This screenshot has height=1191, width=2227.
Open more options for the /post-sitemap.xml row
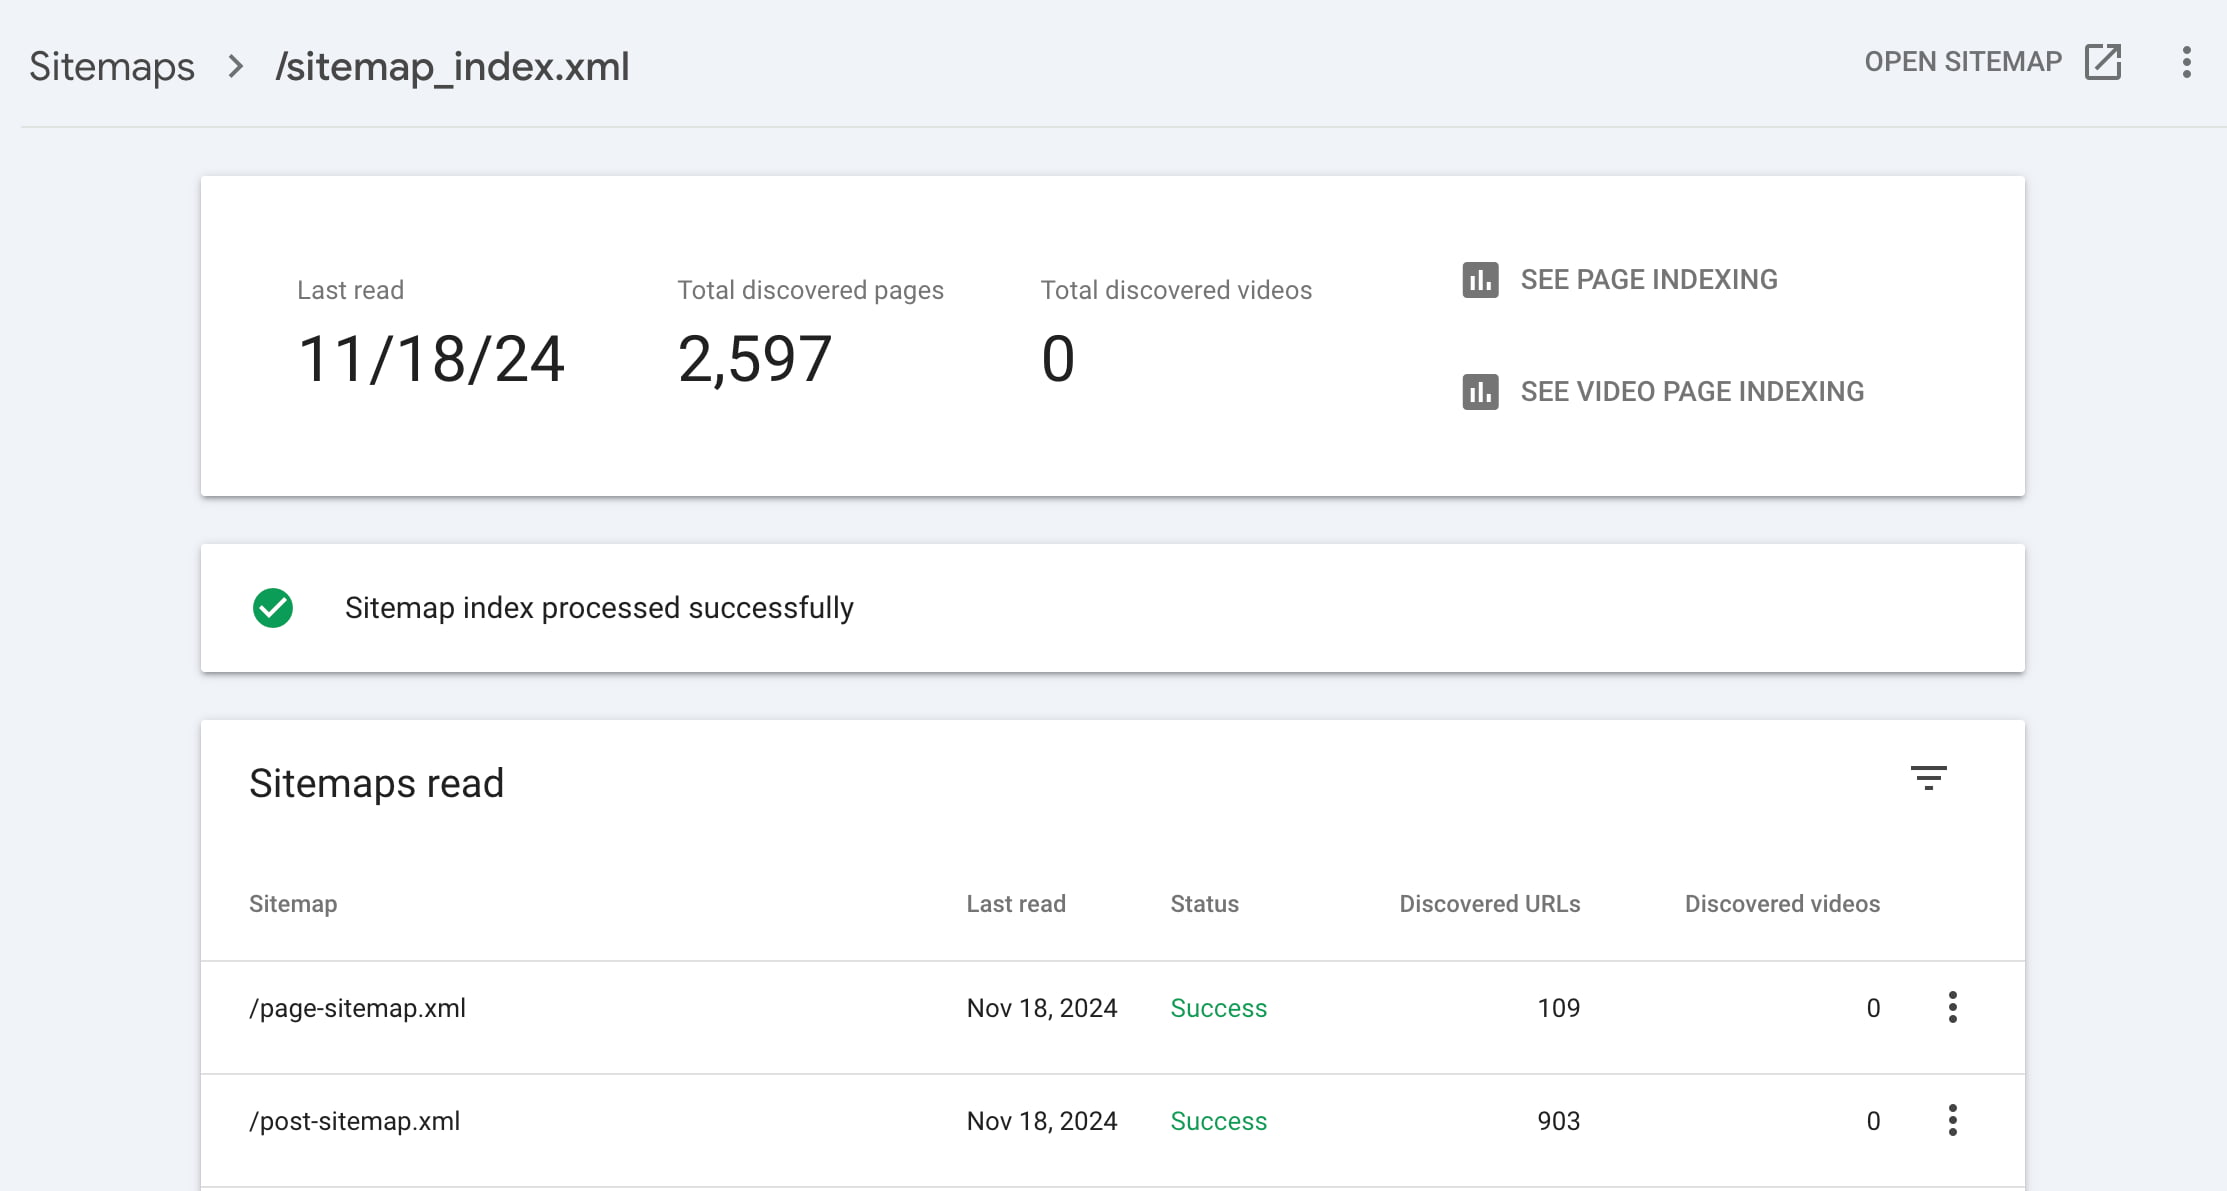(x=1952, y=1120)
